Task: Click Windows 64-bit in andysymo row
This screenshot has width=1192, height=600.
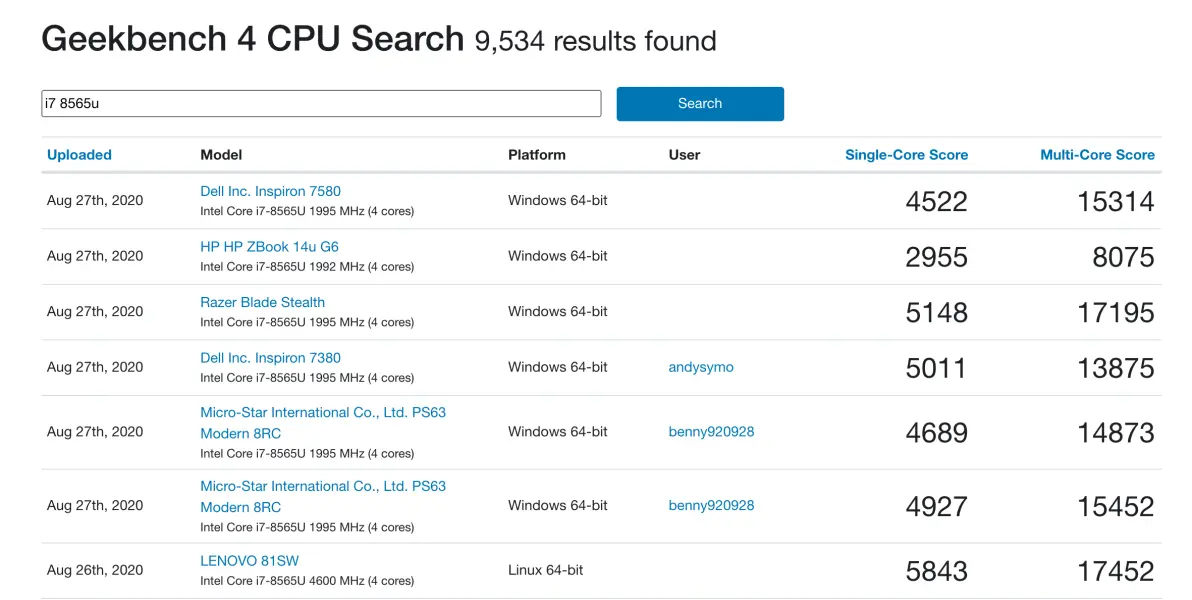Action: [558, 367]
